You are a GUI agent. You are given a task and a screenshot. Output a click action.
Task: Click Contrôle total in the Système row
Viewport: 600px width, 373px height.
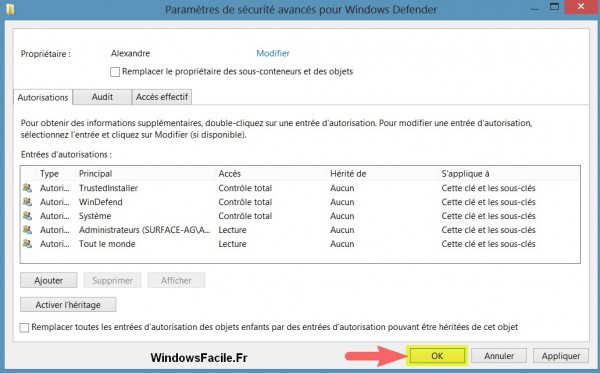click(x=245, y=216)
